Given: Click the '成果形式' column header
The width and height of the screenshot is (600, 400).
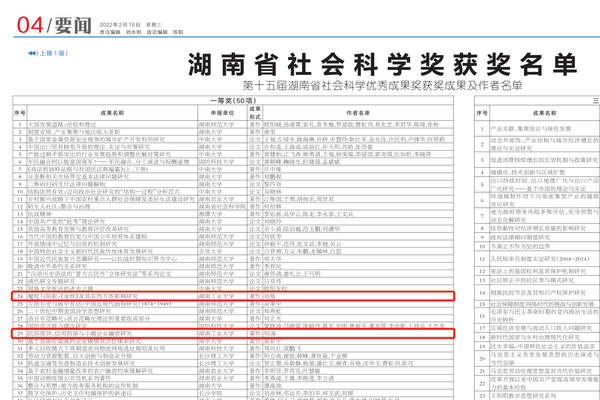Looking at the screenshot, I should point(255,113).
